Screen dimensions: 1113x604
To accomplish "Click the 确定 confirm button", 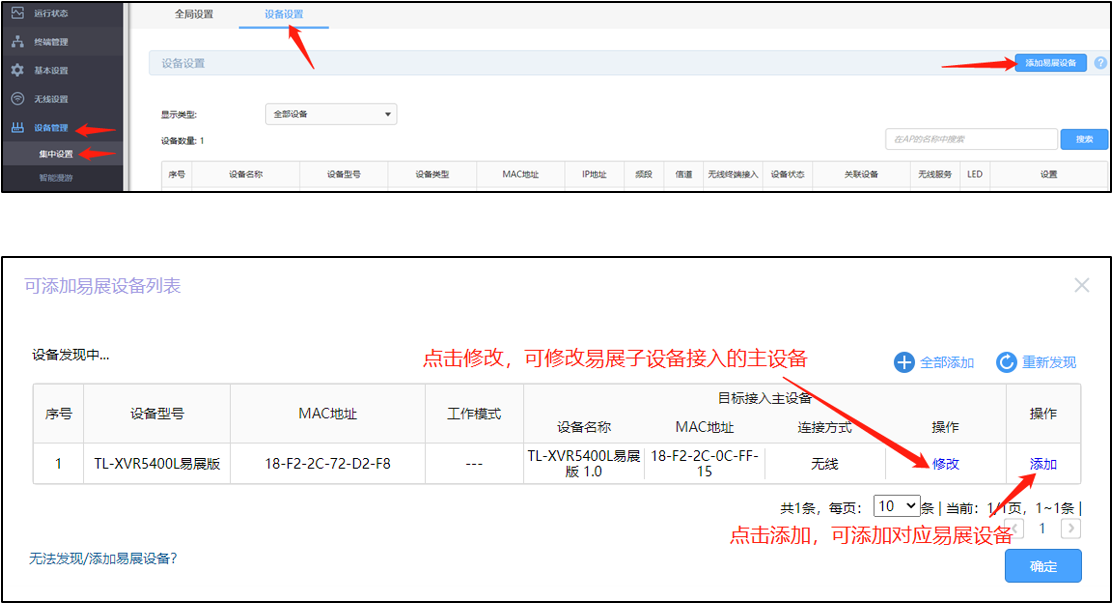I will pyautogui.click(x=1043, y=566).
